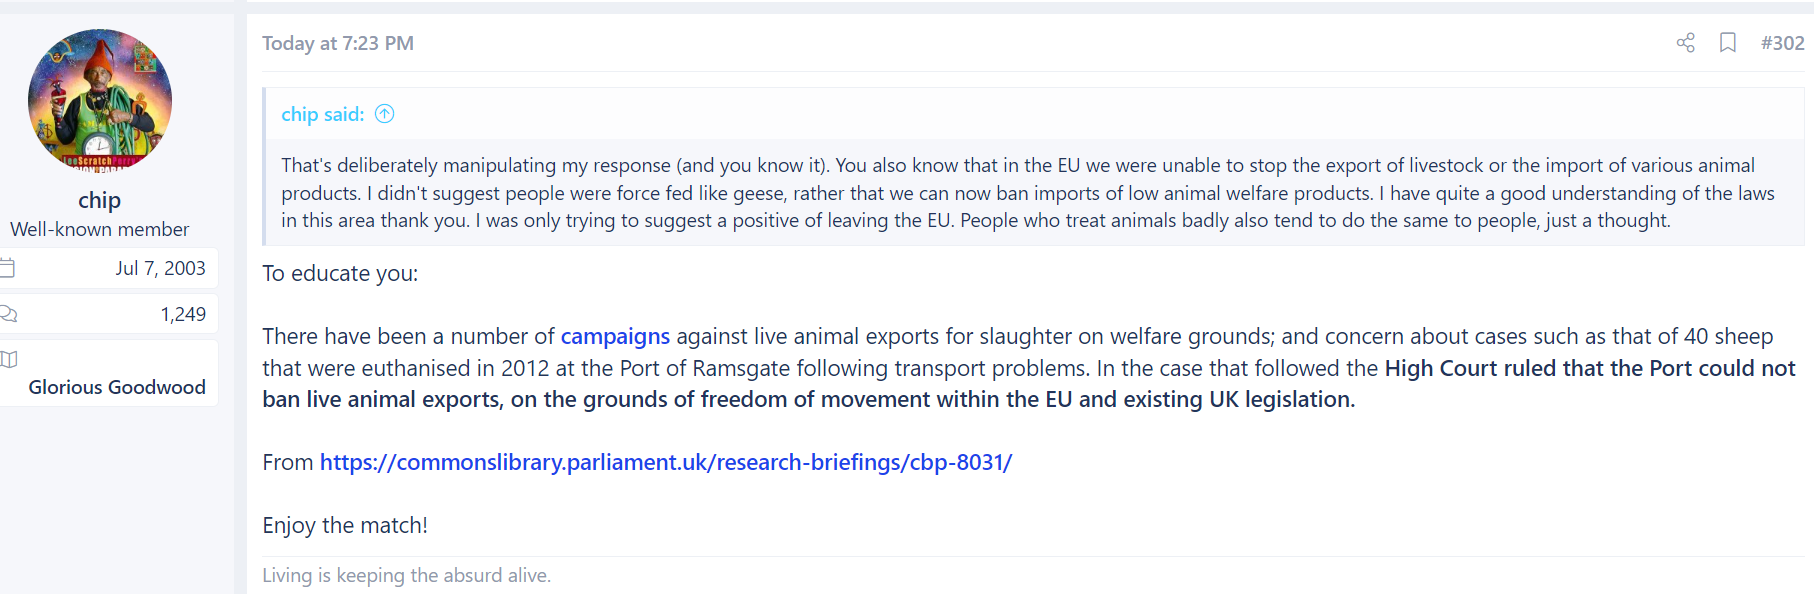Follow the 'chip said:' quote link
This screenshot has width=1814, height=594.
(x=322, y=114)
